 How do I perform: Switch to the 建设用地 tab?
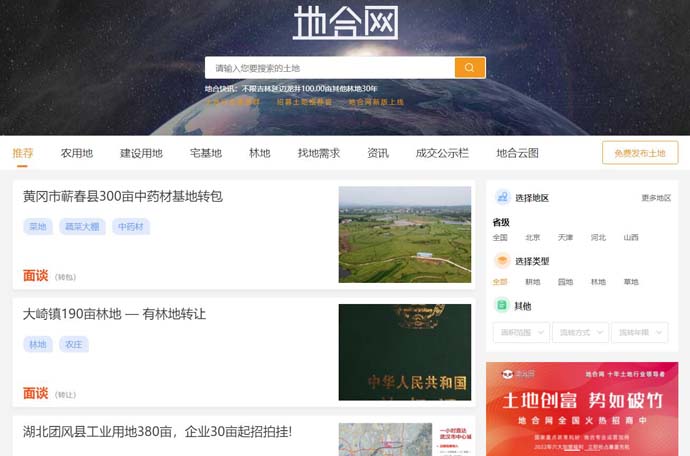coord(141,153)
